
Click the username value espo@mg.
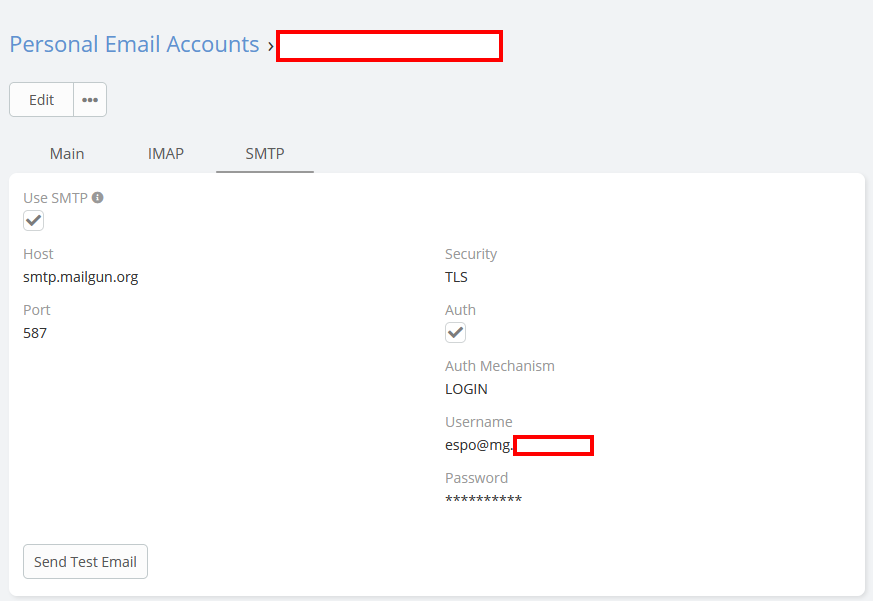(x=479, y=445)
